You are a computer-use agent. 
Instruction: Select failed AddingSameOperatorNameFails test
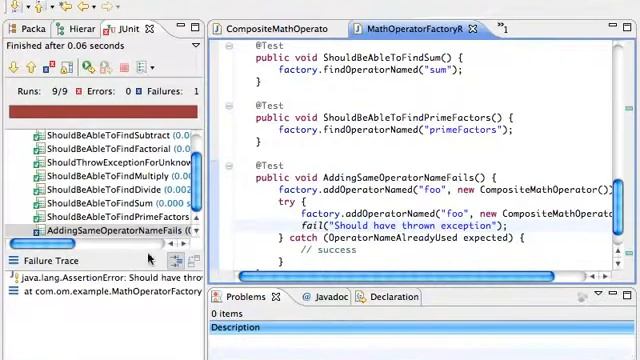pyautogui.click(x=112, y=231)
